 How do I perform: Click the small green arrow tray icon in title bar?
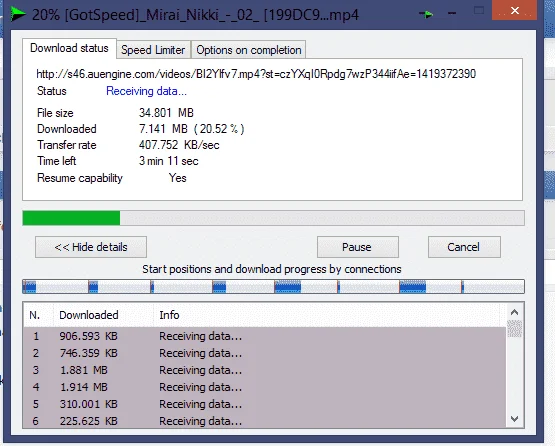tap(427, 15)
